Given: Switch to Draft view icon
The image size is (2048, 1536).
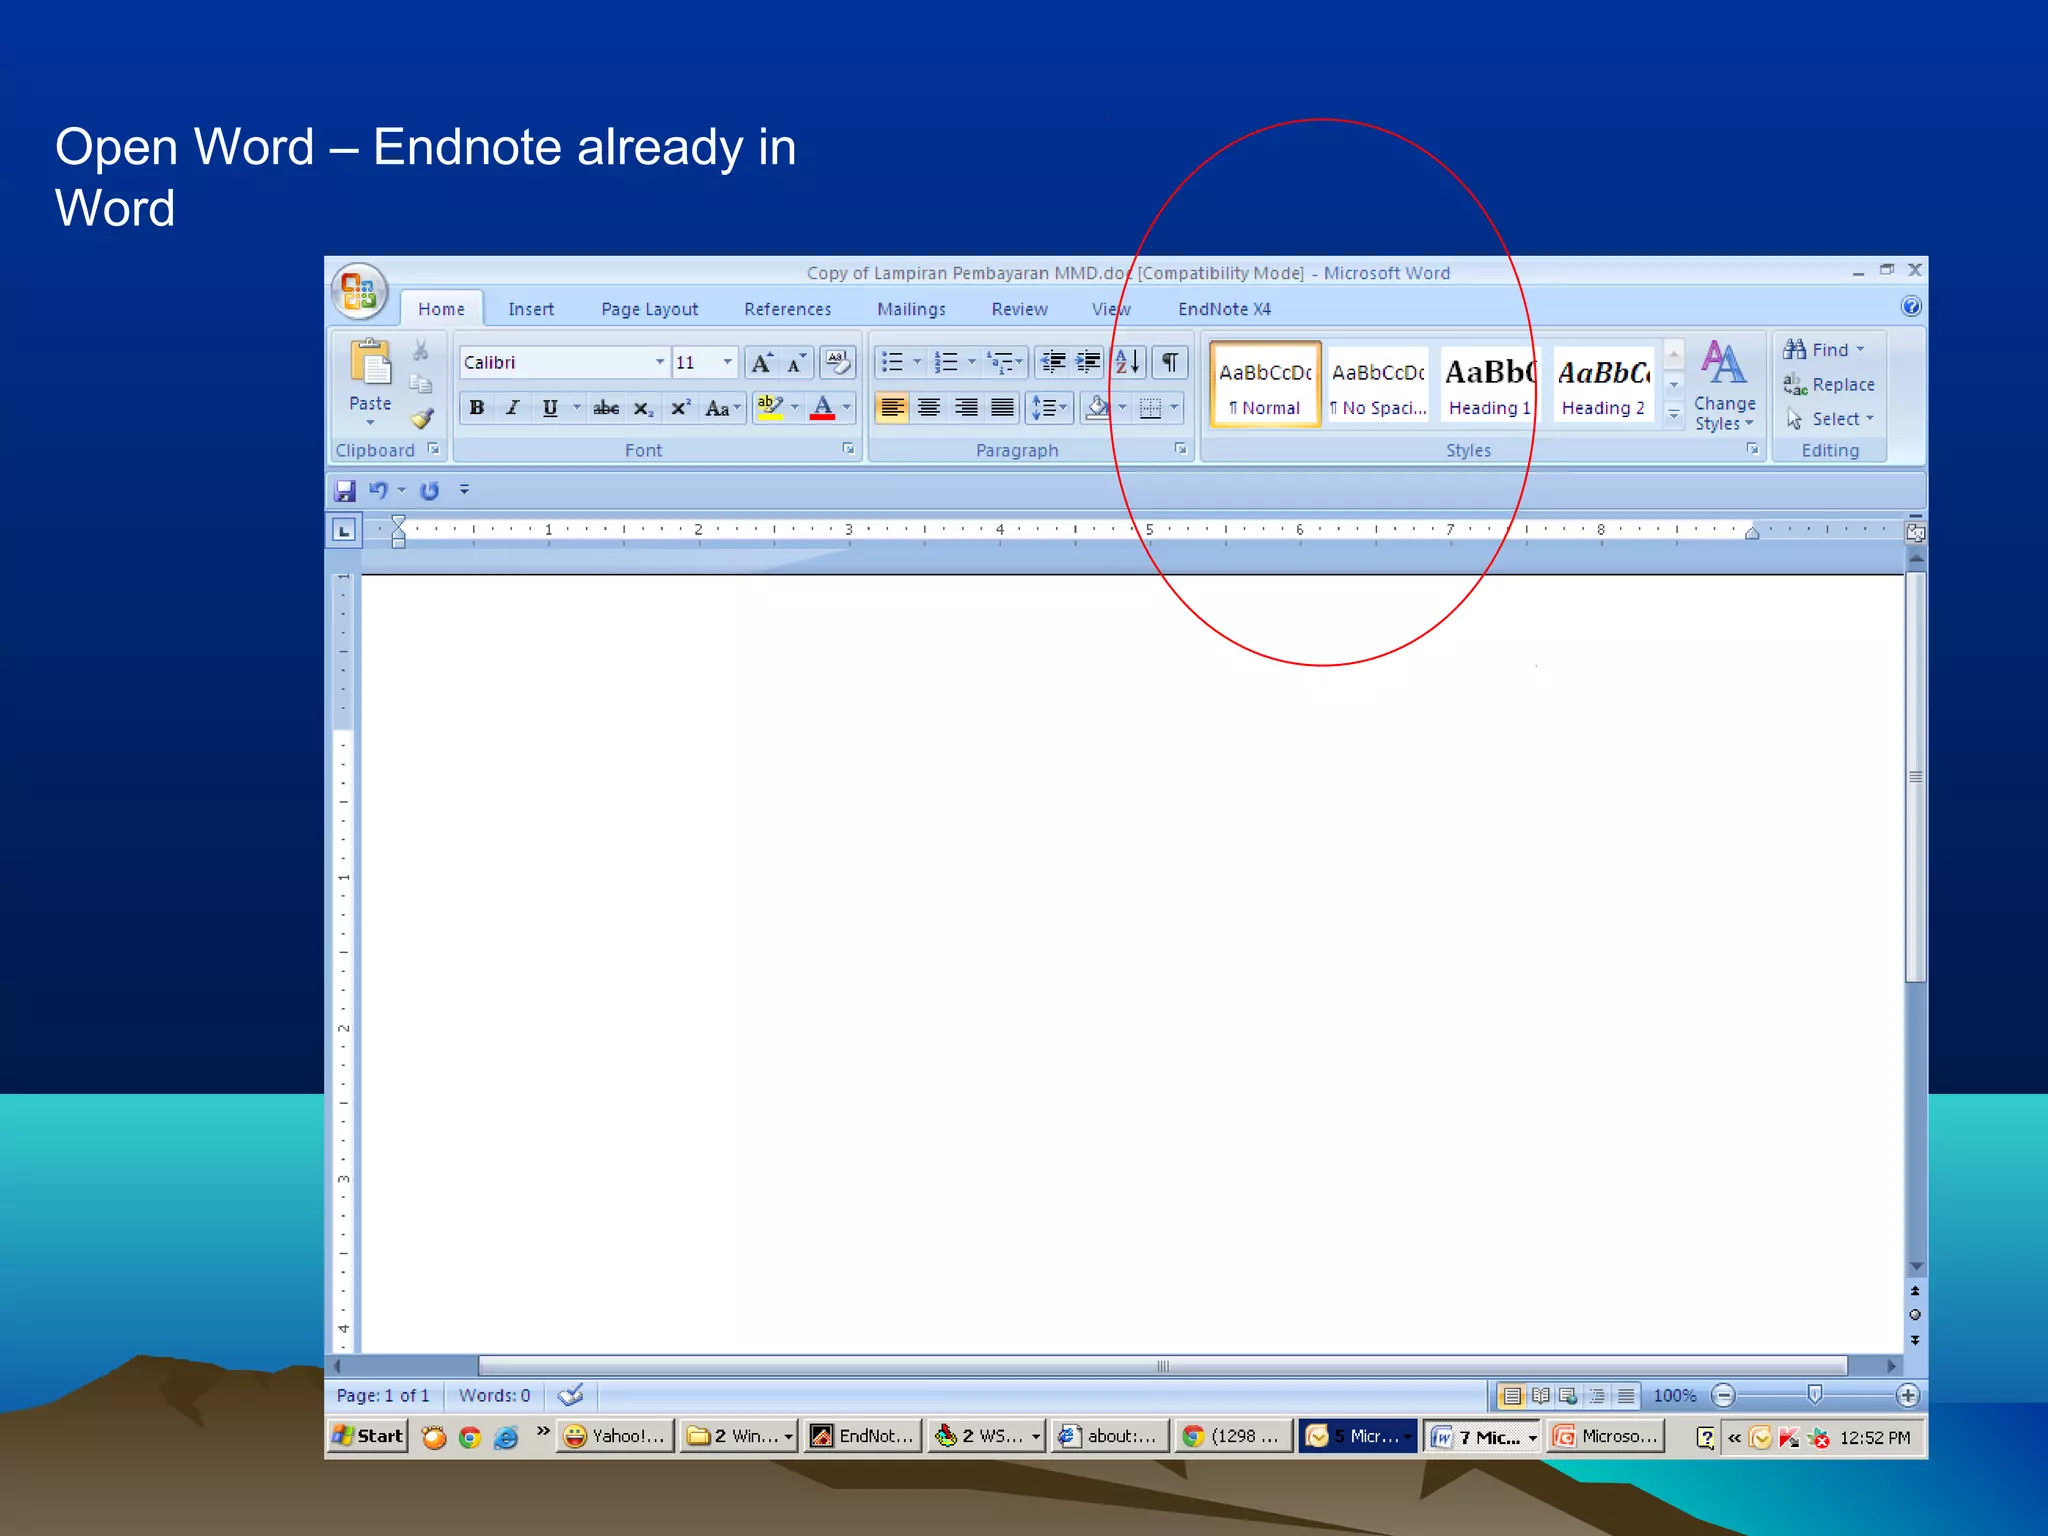Looking at the screenshot, I should point(1627,1395).
